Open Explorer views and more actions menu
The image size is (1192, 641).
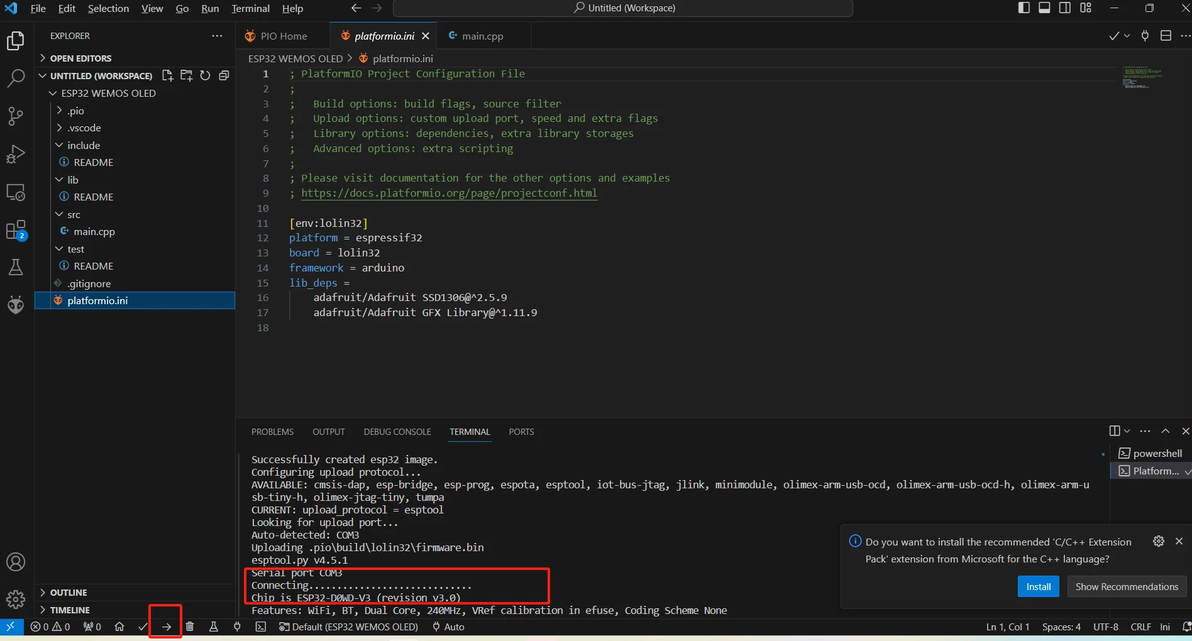(x=217, y=36)
